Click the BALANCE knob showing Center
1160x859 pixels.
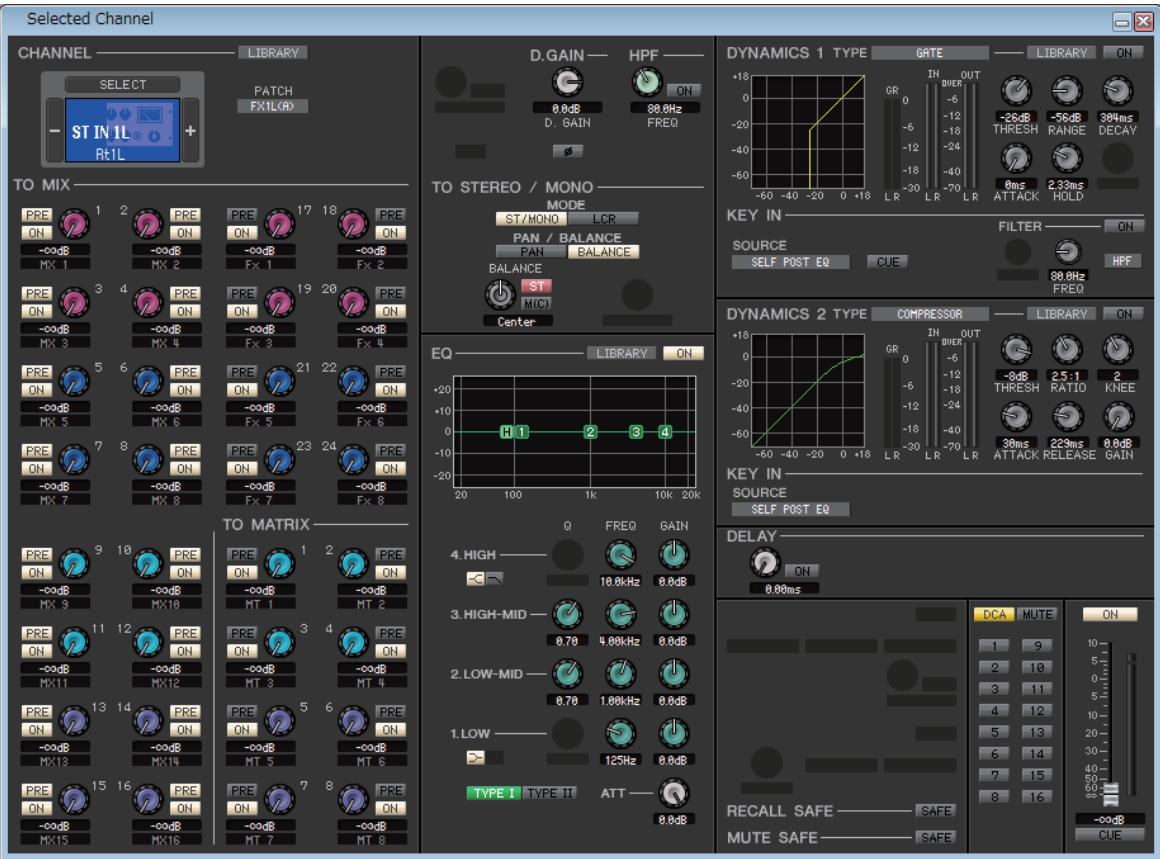(500, 294)
